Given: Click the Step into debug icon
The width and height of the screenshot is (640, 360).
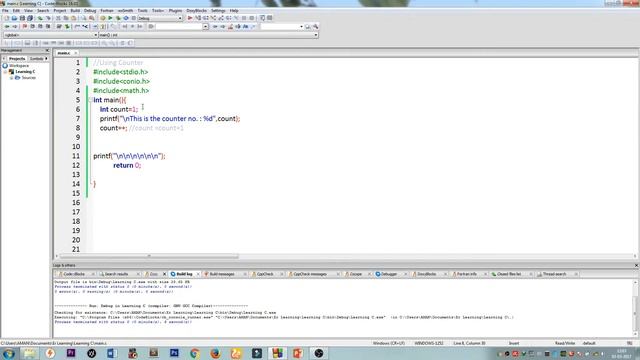Looking at the screenshot, I should (x=213, y=18).
